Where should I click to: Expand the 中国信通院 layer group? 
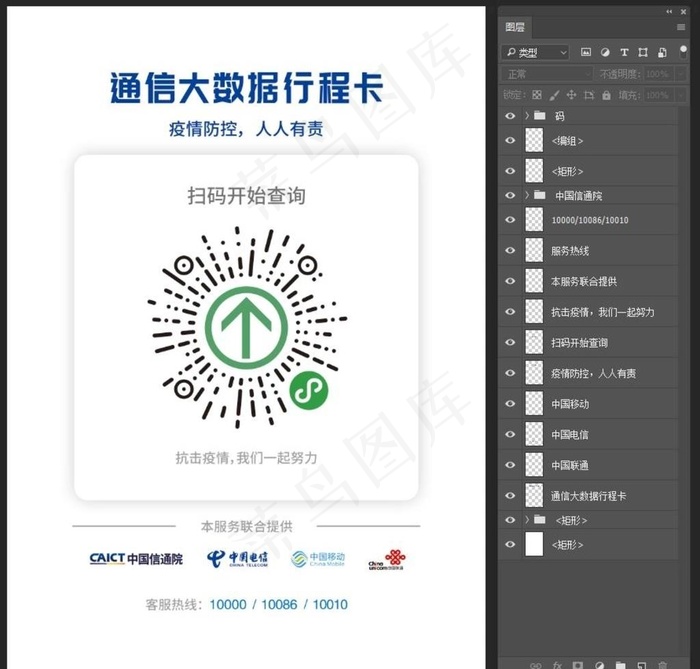[x=527, y=195]
